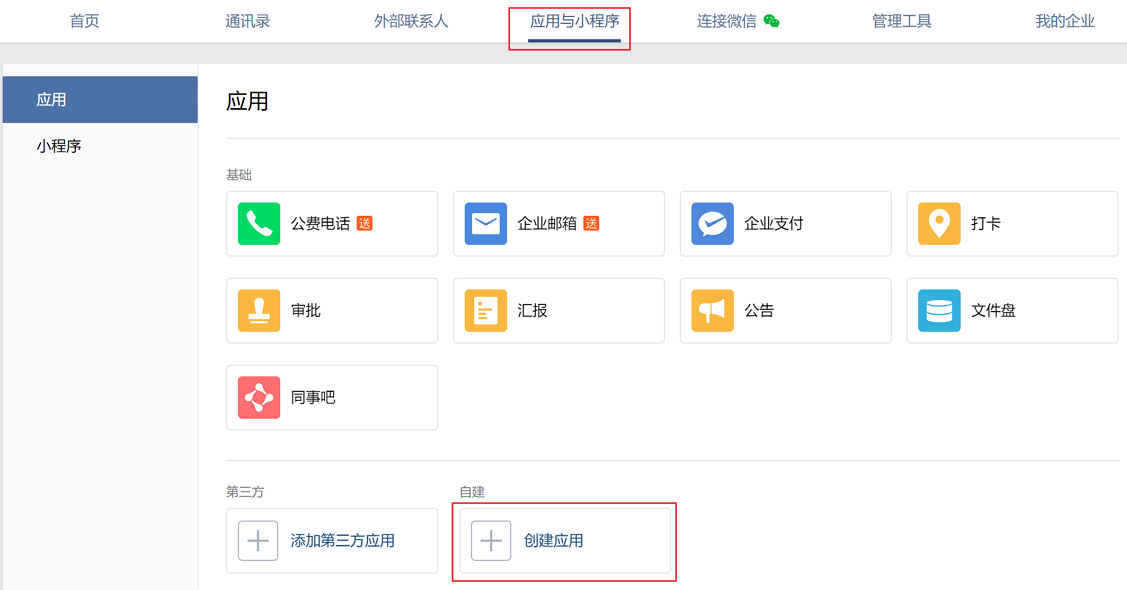Click the plus icon for 添加第三方应用
The height and width of the screenshot is (590, 1127).
(258, 540)
